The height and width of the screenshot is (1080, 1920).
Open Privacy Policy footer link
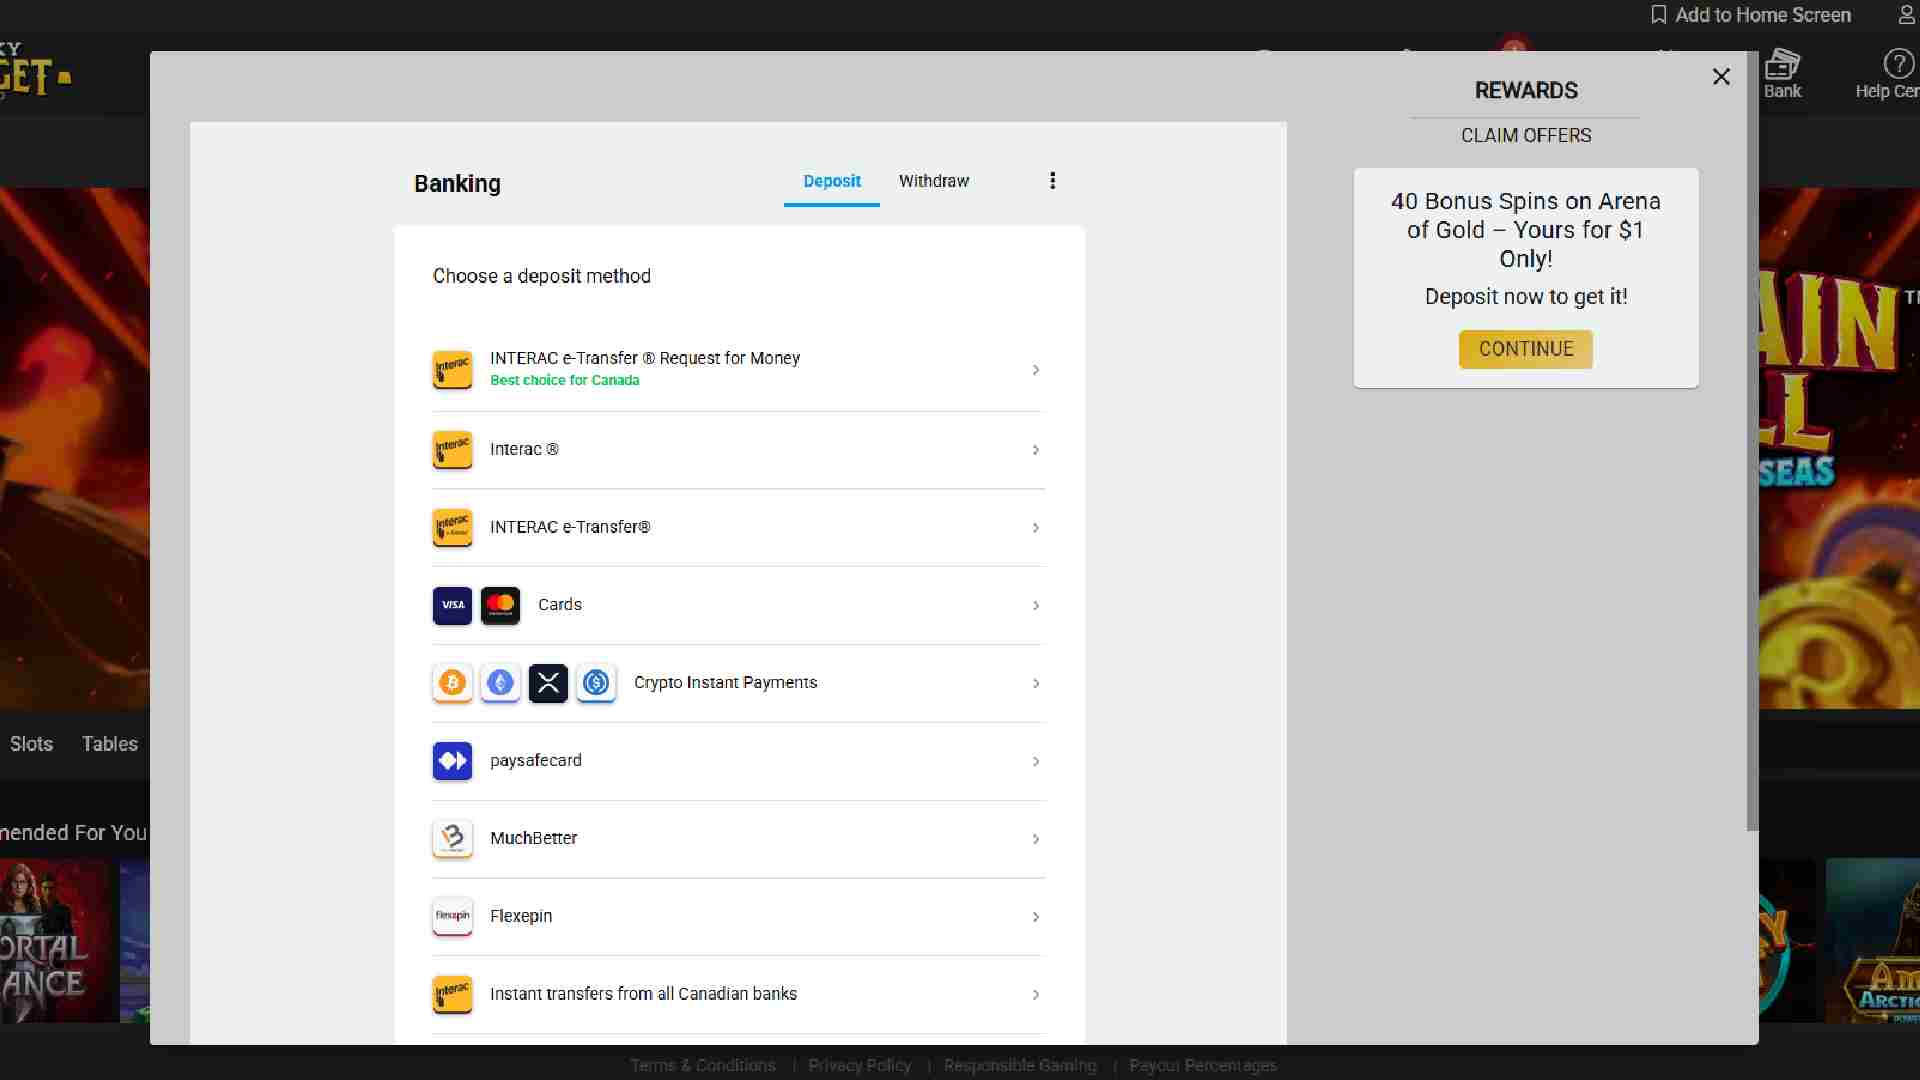(x=860, y=1065)
